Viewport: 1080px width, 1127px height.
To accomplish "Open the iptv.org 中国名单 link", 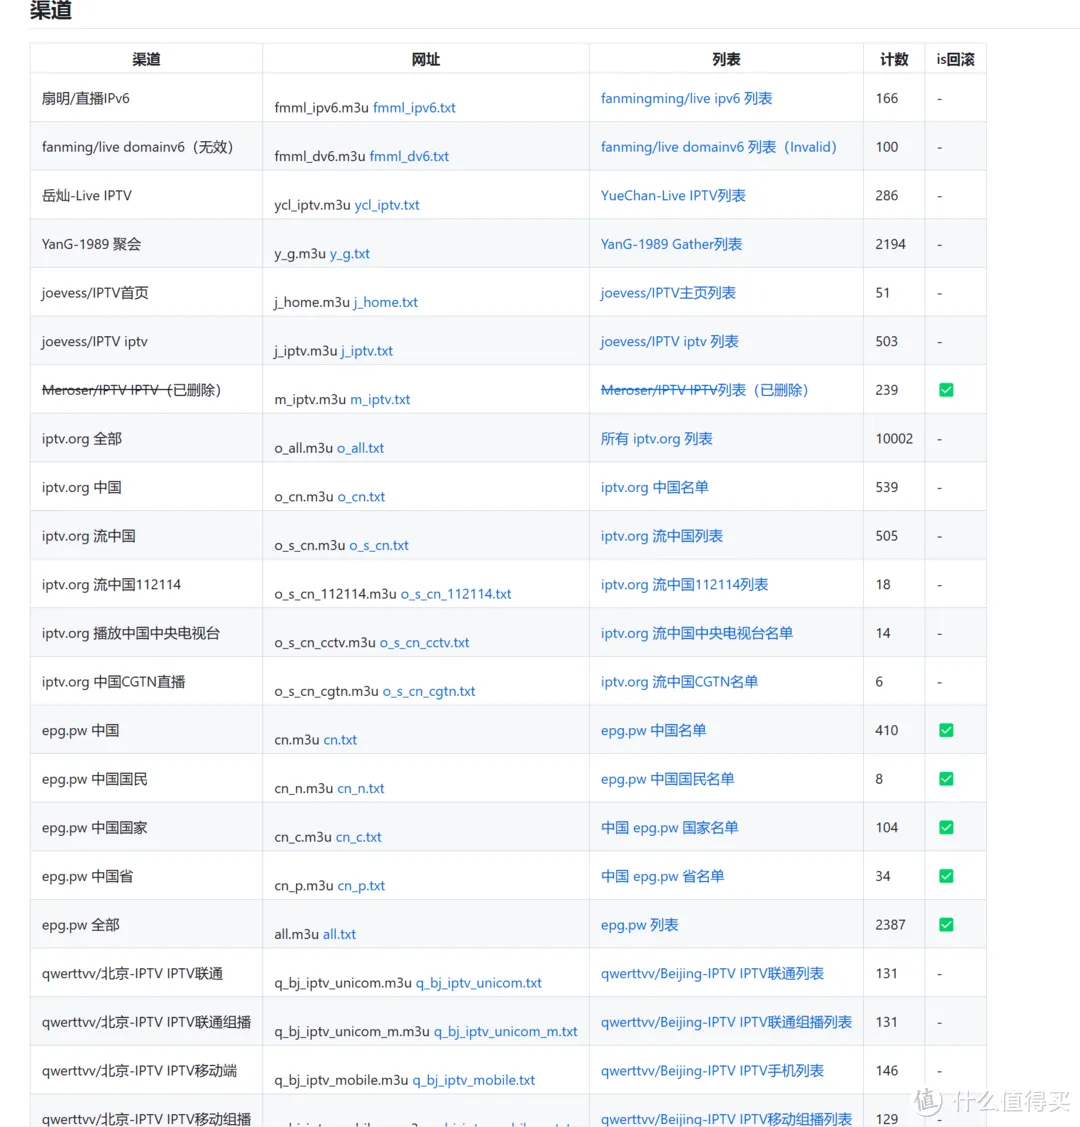I will click(655, 487).
